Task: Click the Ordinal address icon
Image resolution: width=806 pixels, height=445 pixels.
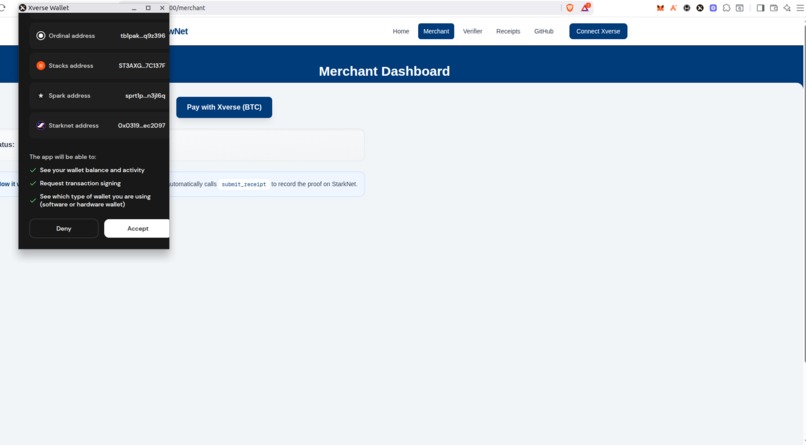Action: [41, 36]
